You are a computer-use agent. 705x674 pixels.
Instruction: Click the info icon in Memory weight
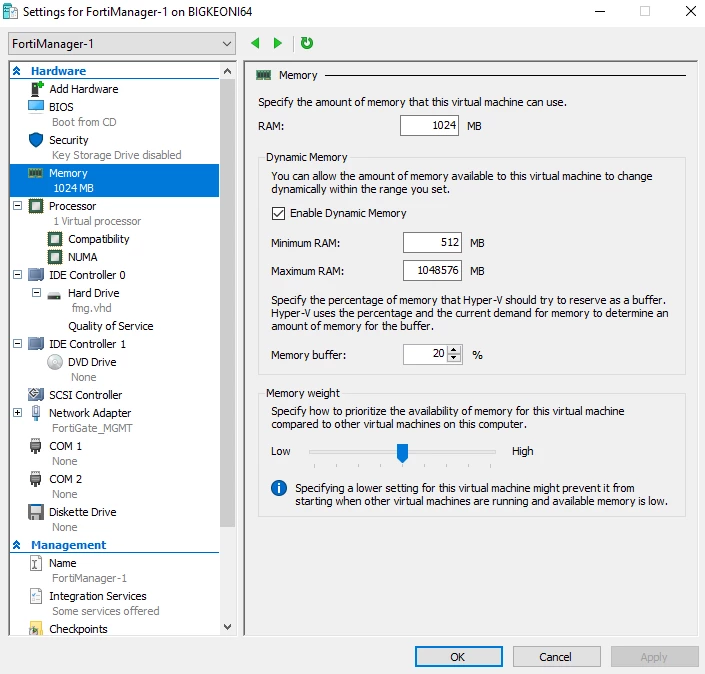click(x=279, y=488)
